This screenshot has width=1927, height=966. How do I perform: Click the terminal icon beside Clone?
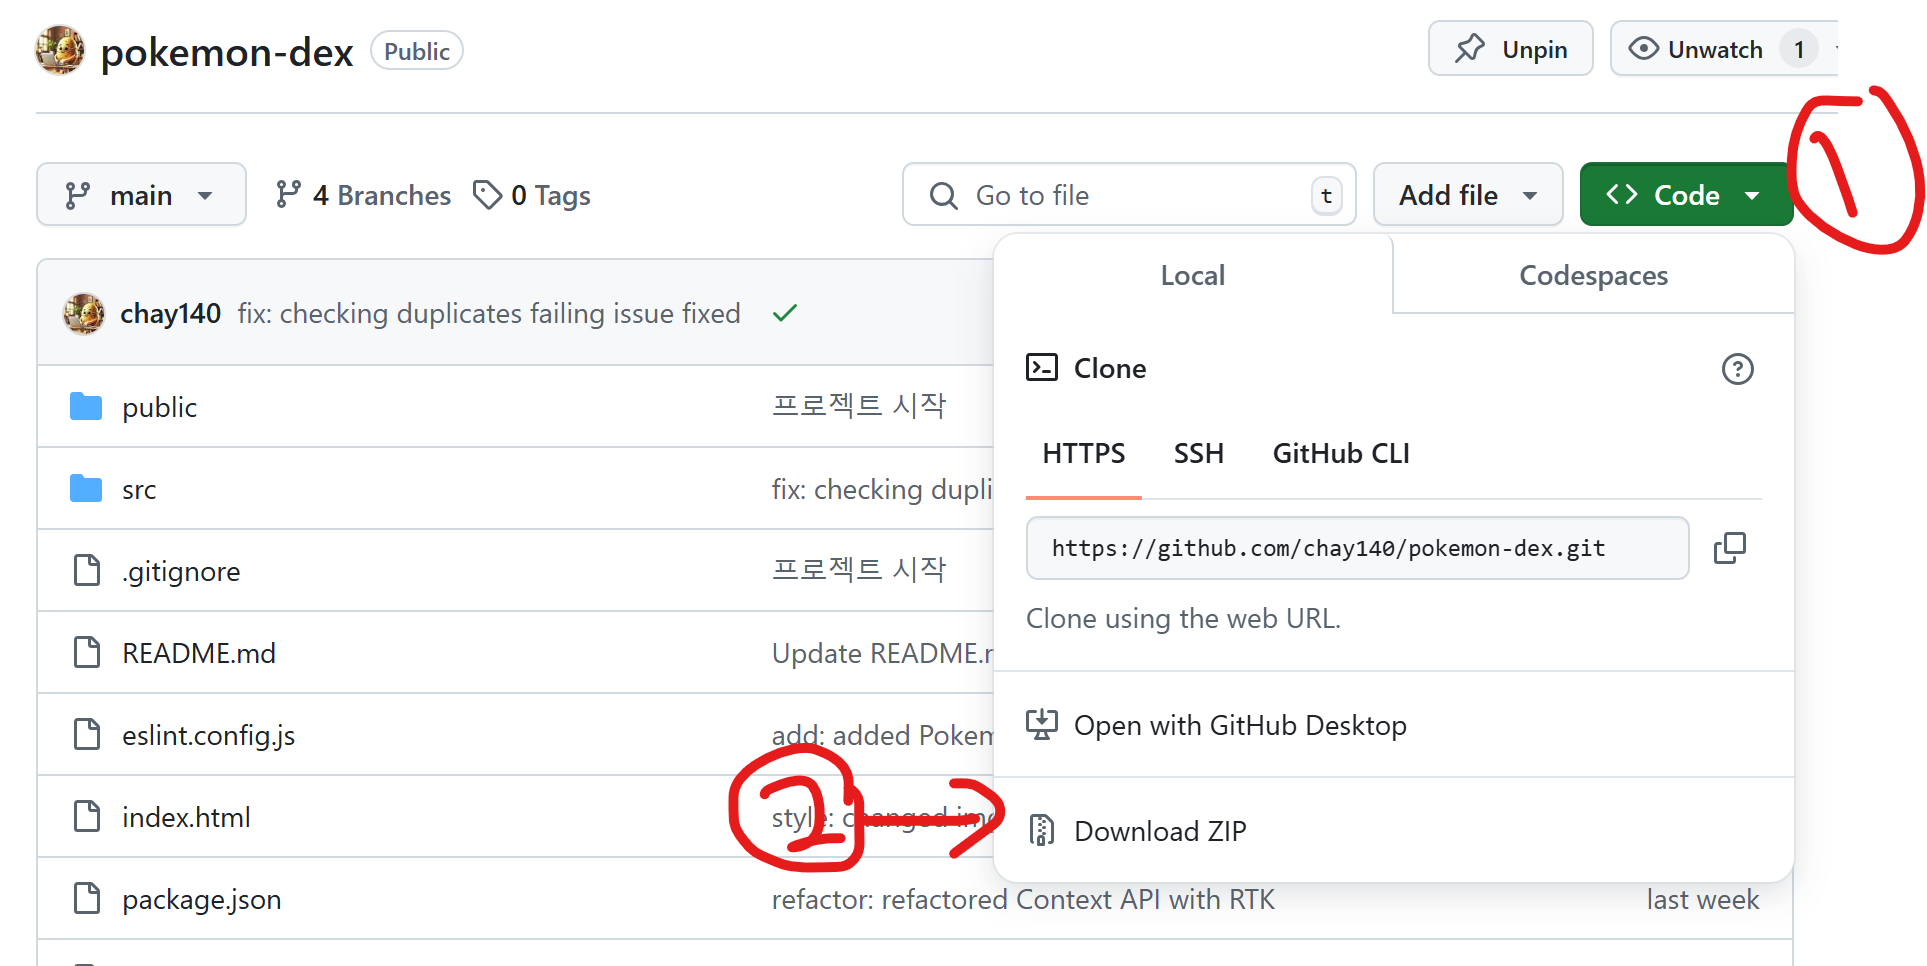(x=1042, y=368)
